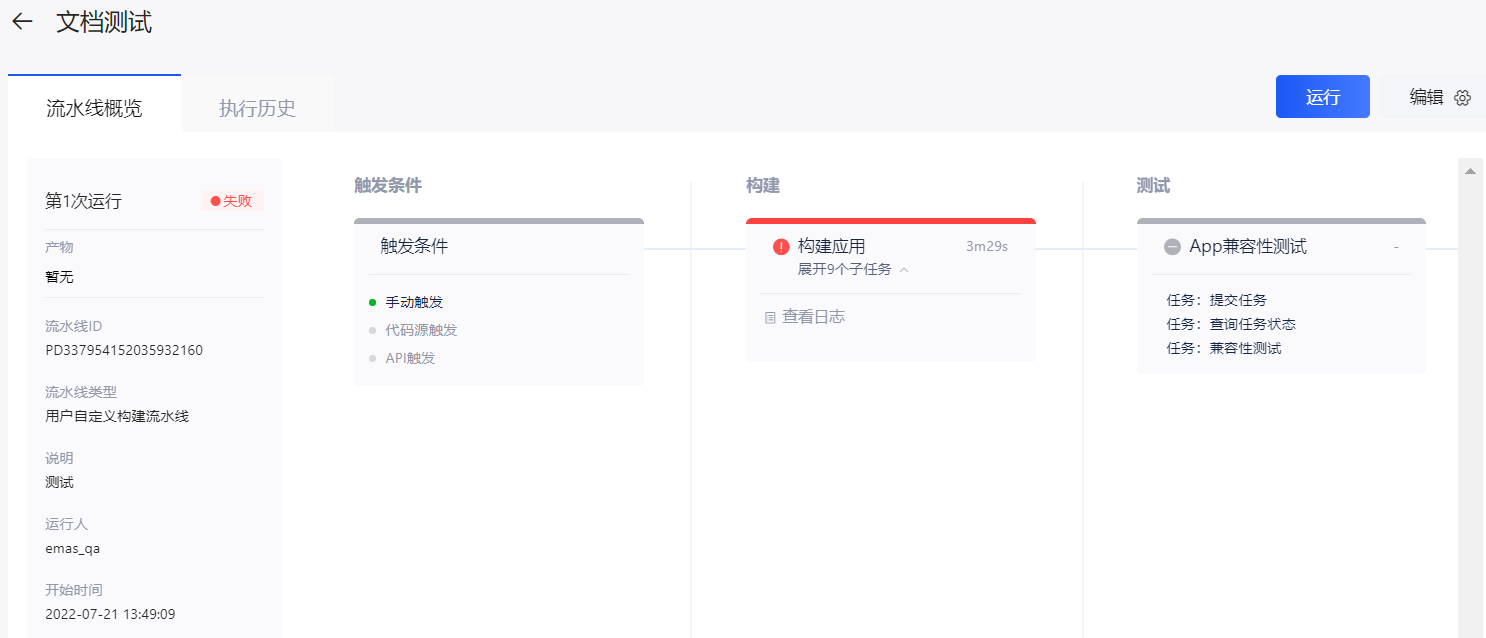Click the green dot beside 手动触发

point(372,302)
